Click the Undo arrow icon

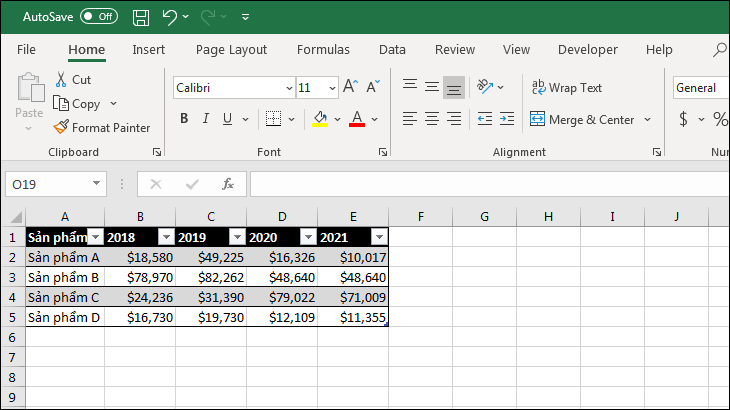170,17
